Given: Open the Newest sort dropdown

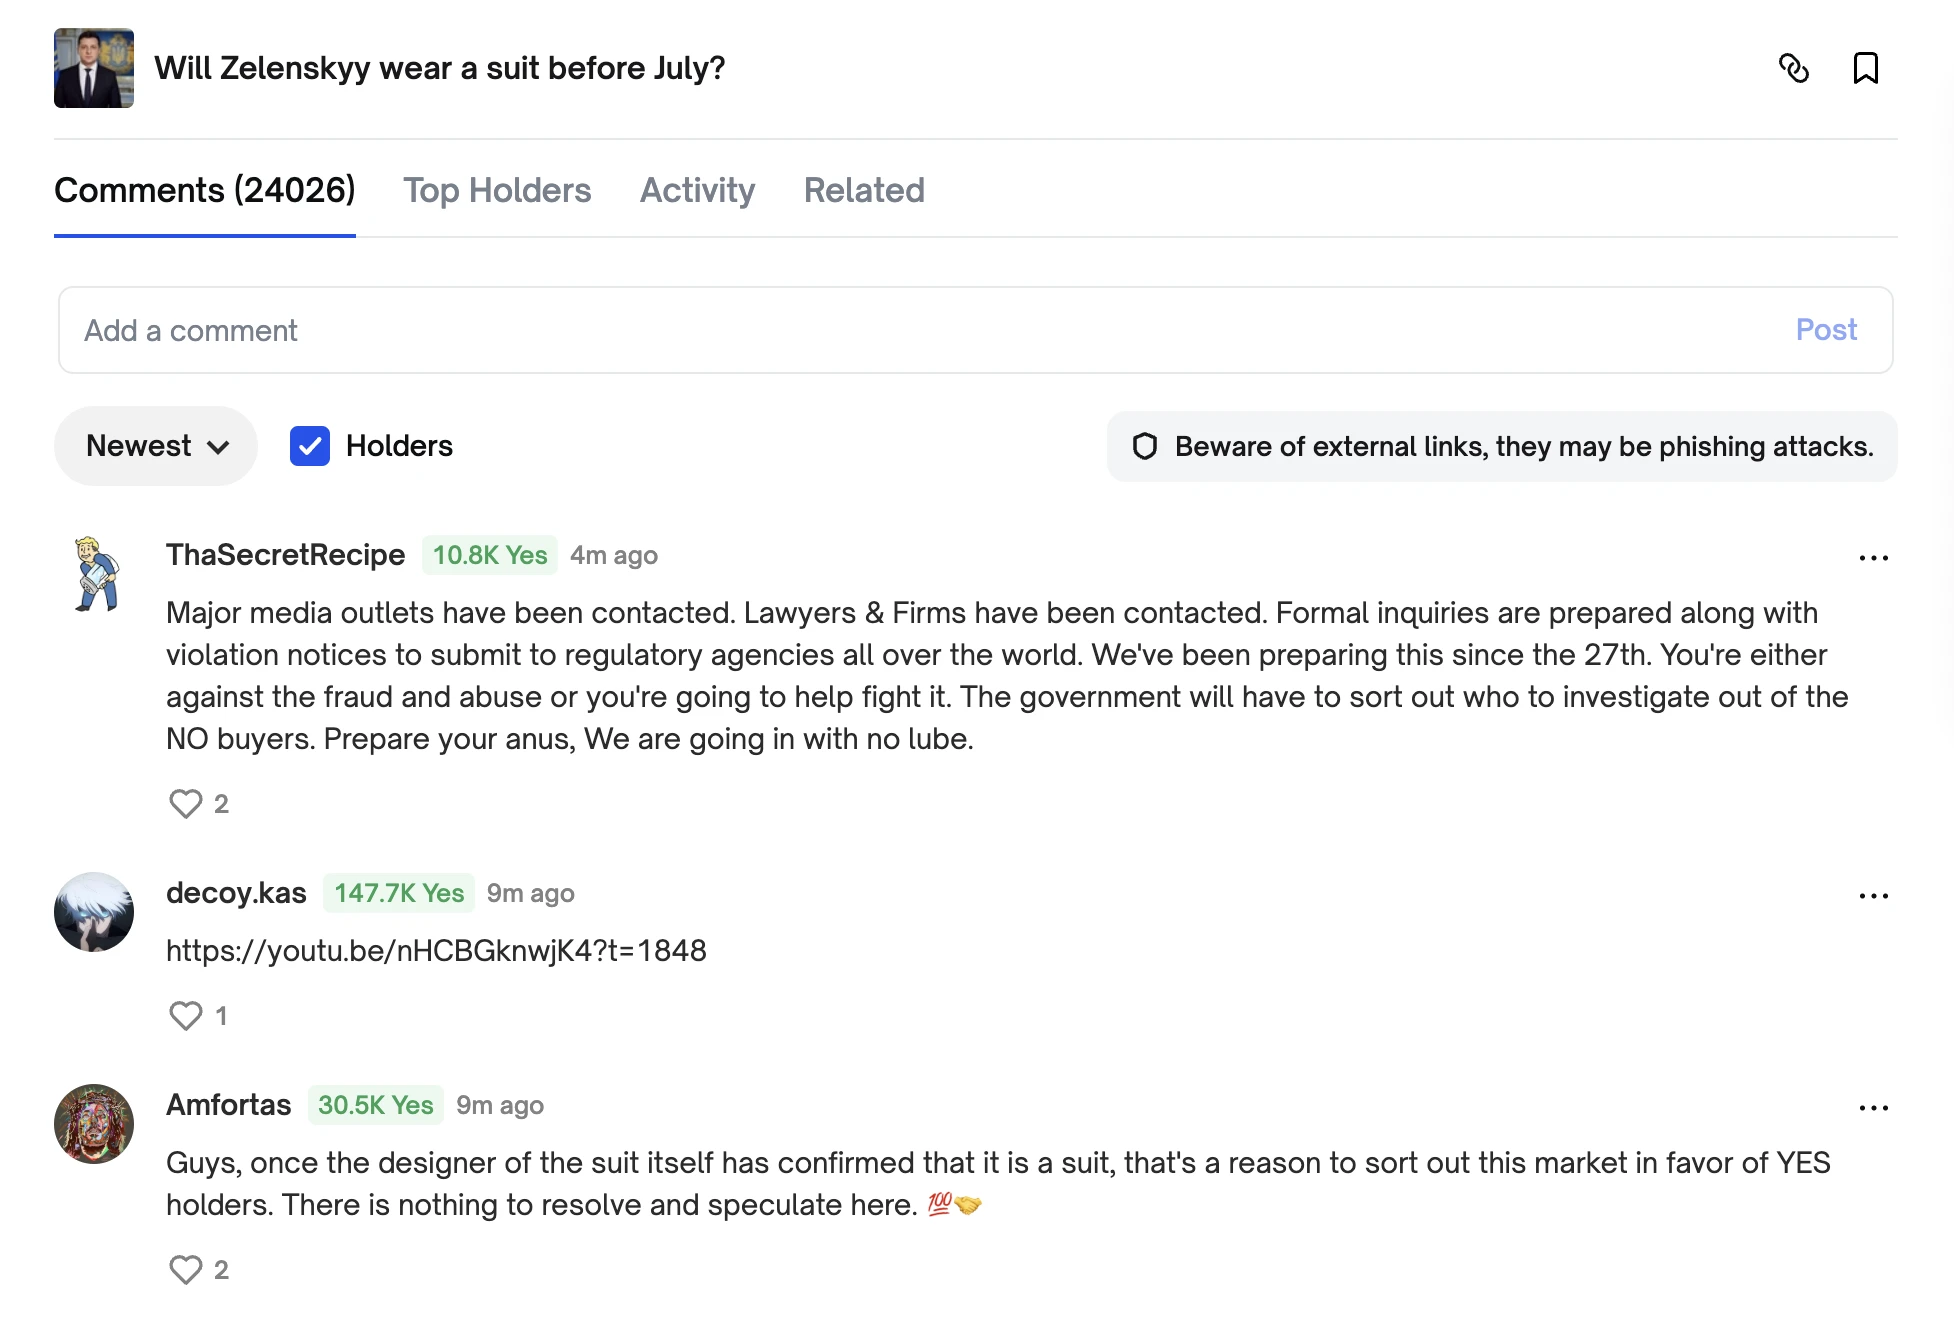Looking at the screenshot, I should 156,446.
